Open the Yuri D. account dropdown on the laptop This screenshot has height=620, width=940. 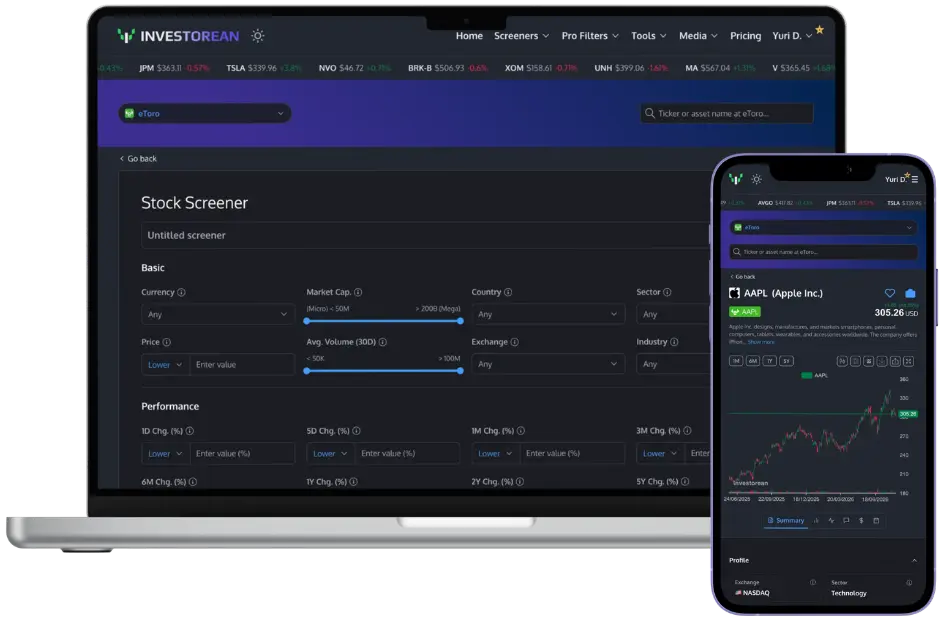[792, 36]
